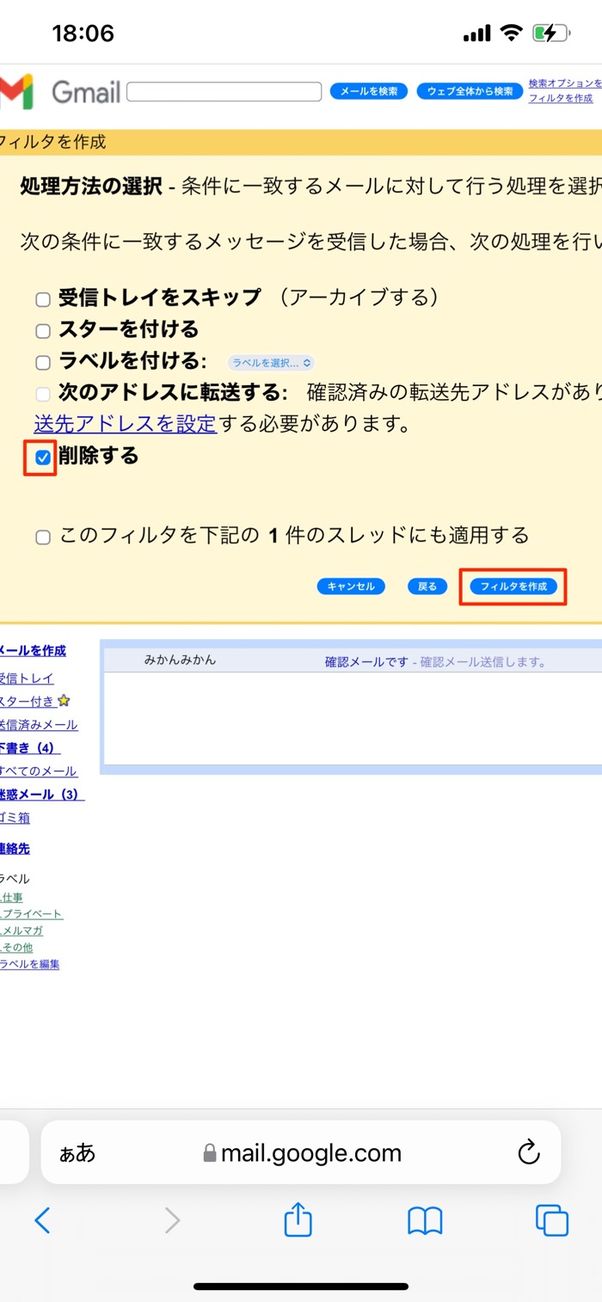Open Safari tabs overview icon

pos(552,1220)
